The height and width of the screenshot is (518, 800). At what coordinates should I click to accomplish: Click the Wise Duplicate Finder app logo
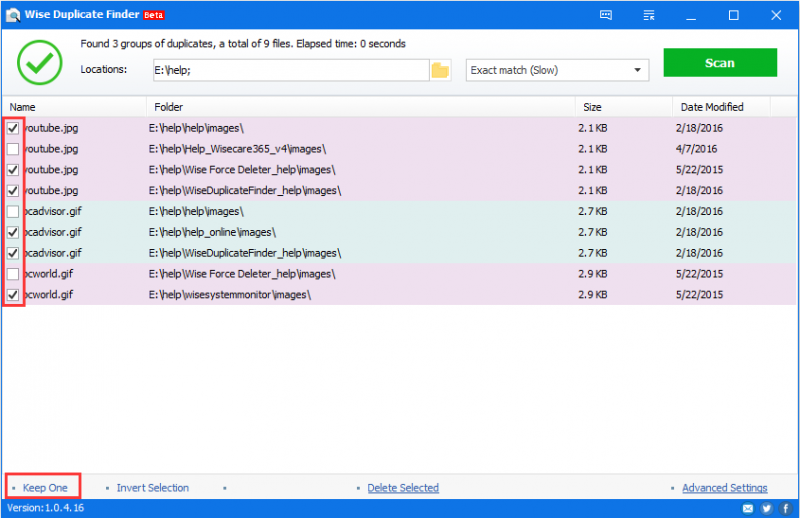coord(13,15)
